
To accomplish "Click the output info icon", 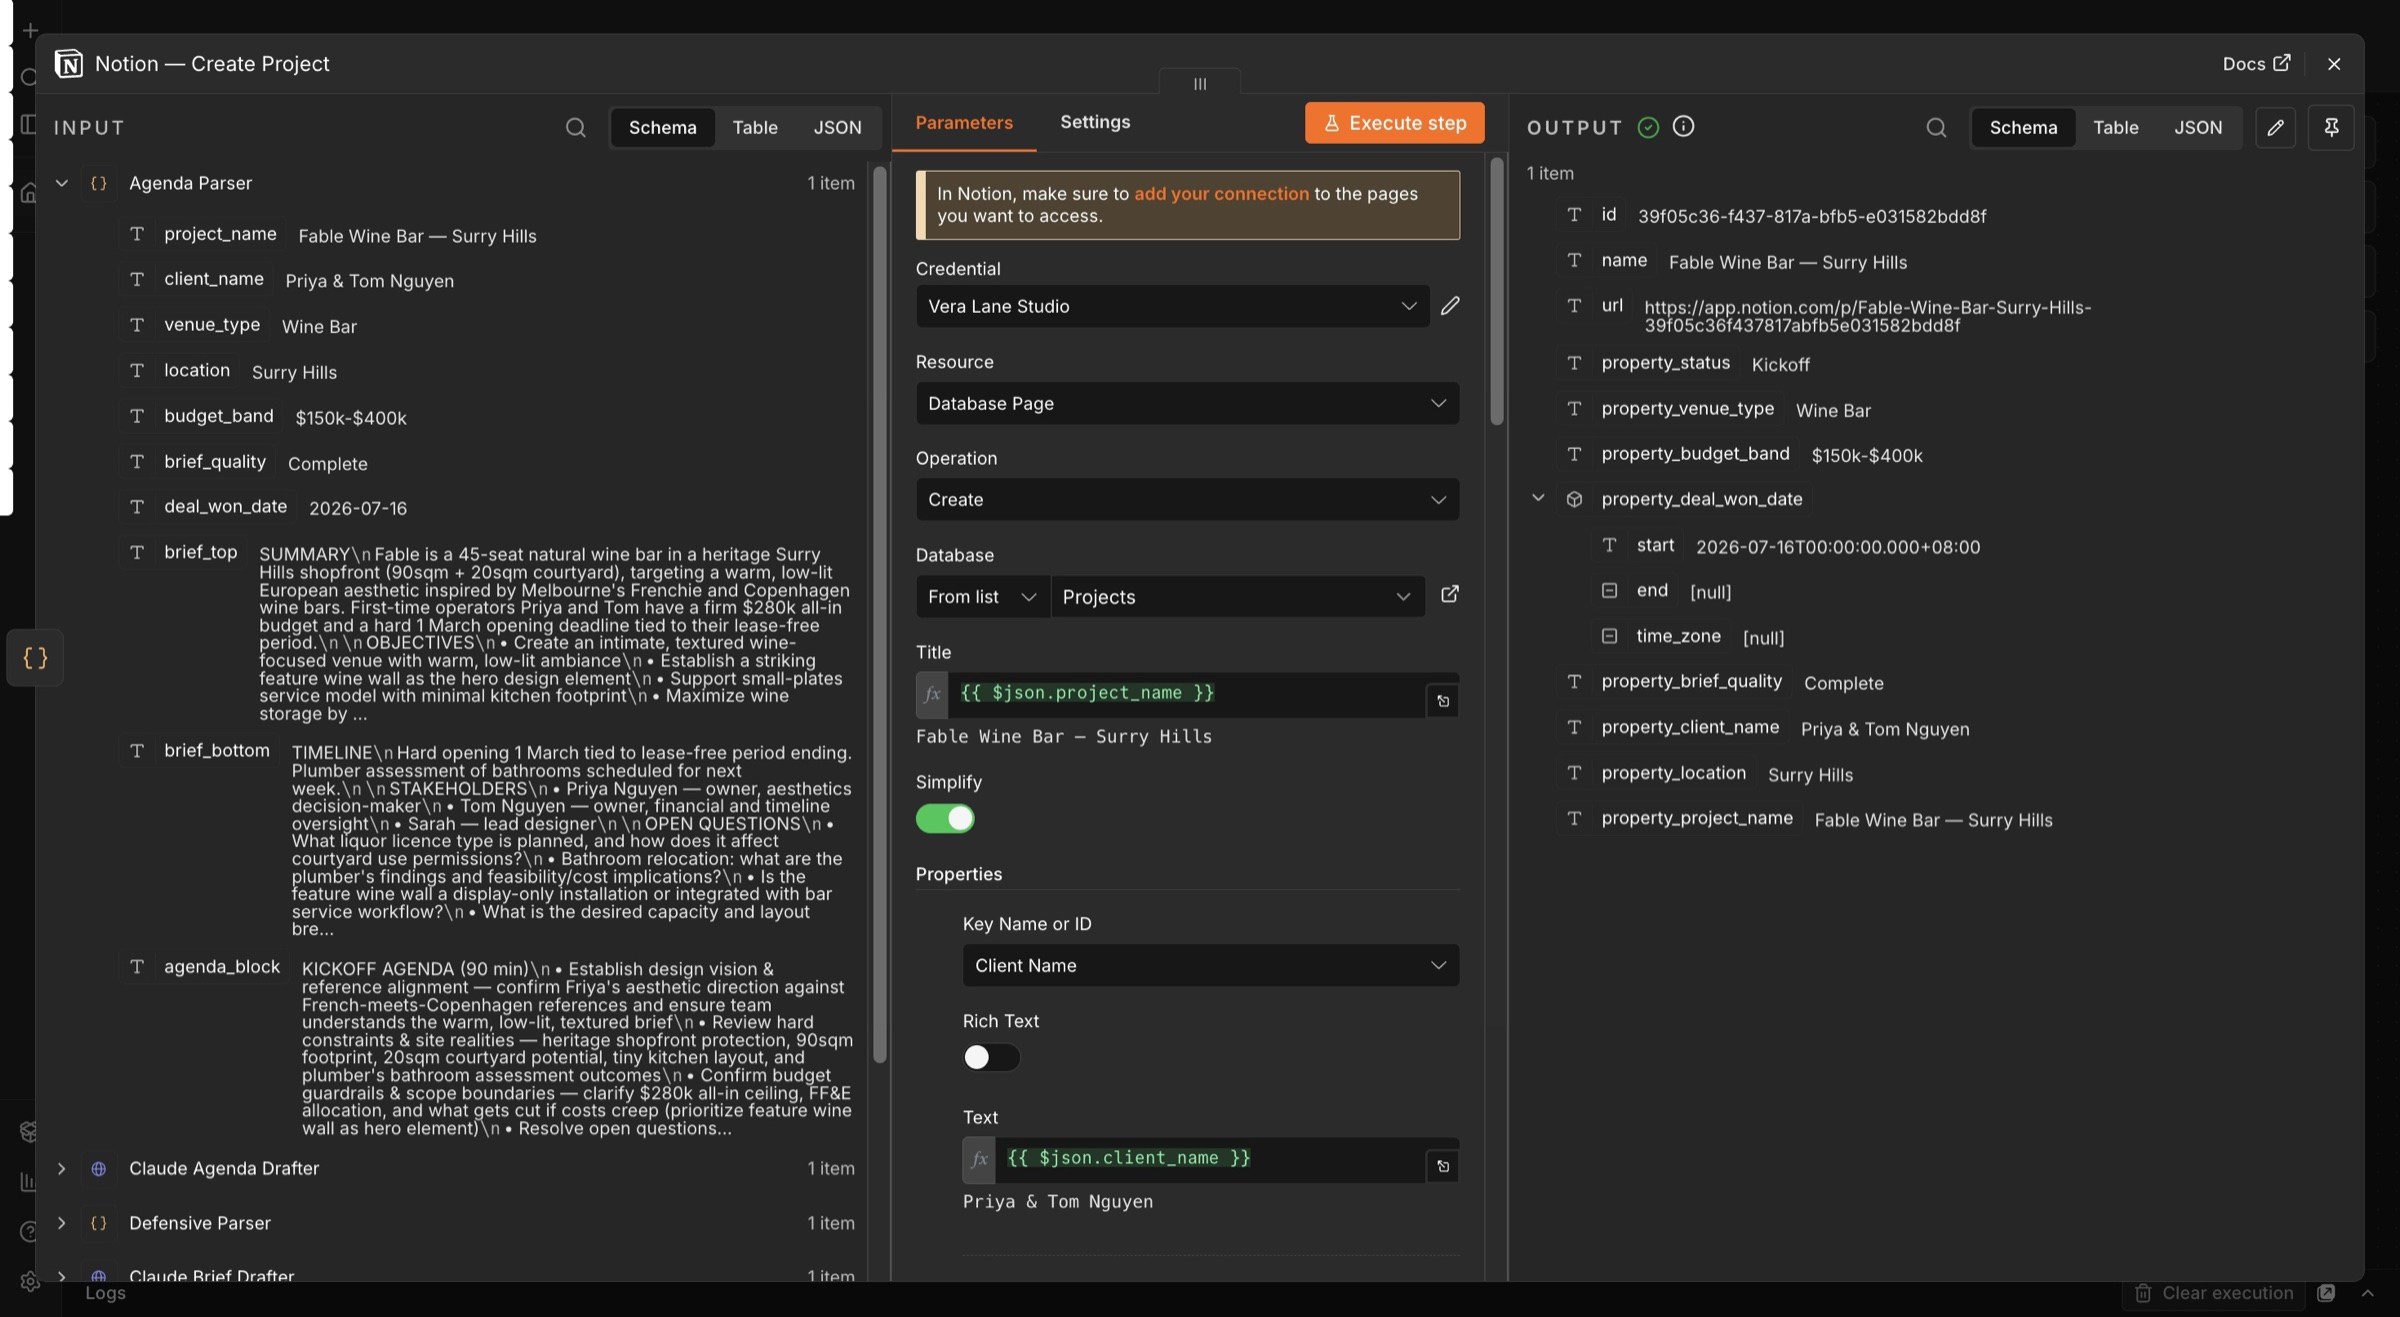I will click(1683, 126).
